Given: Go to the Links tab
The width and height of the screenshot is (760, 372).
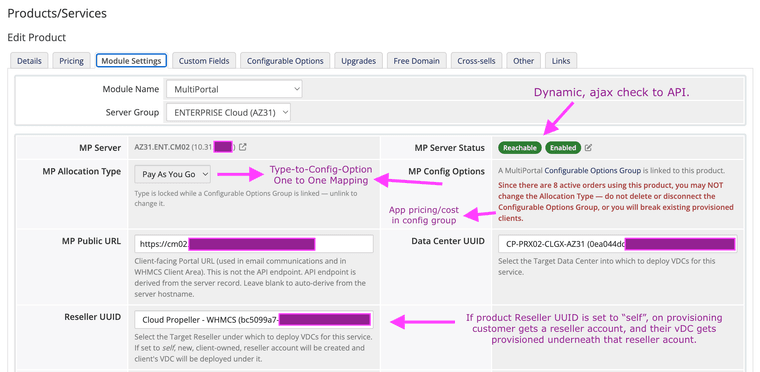Looking at the screenshot, I should (x=560, y=61).
